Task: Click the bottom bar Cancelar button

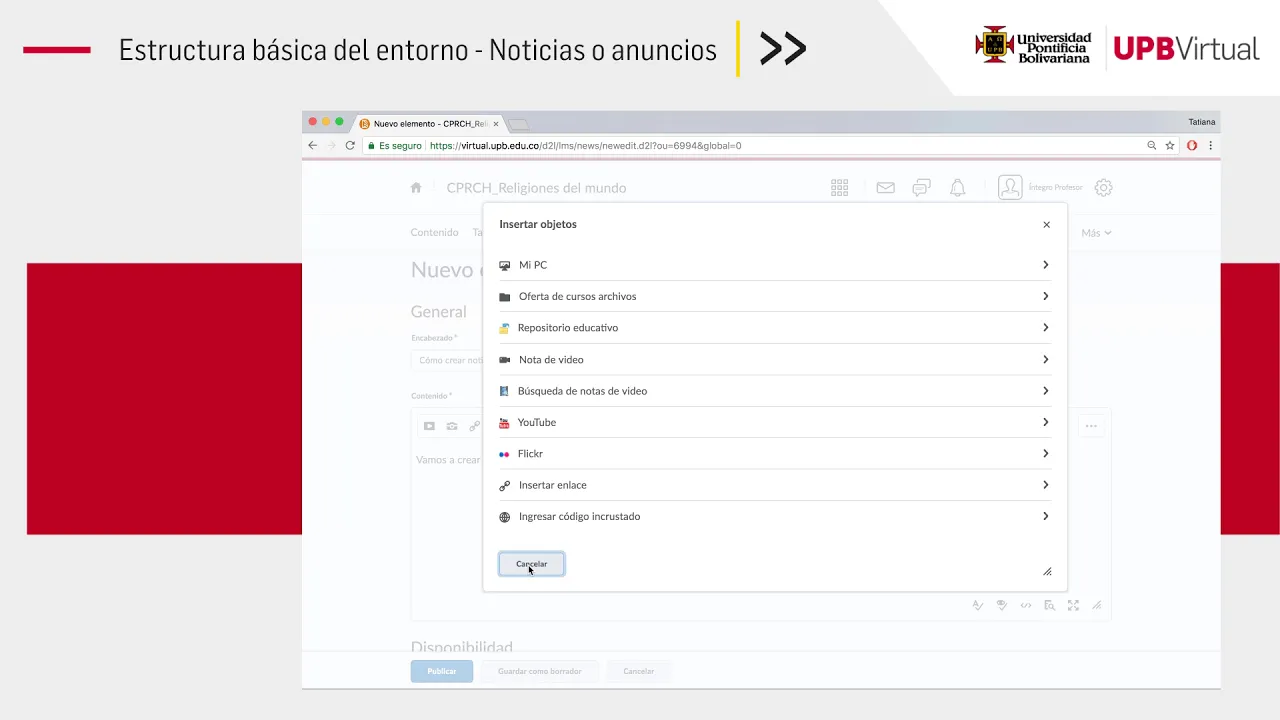Action: (638, 671)
